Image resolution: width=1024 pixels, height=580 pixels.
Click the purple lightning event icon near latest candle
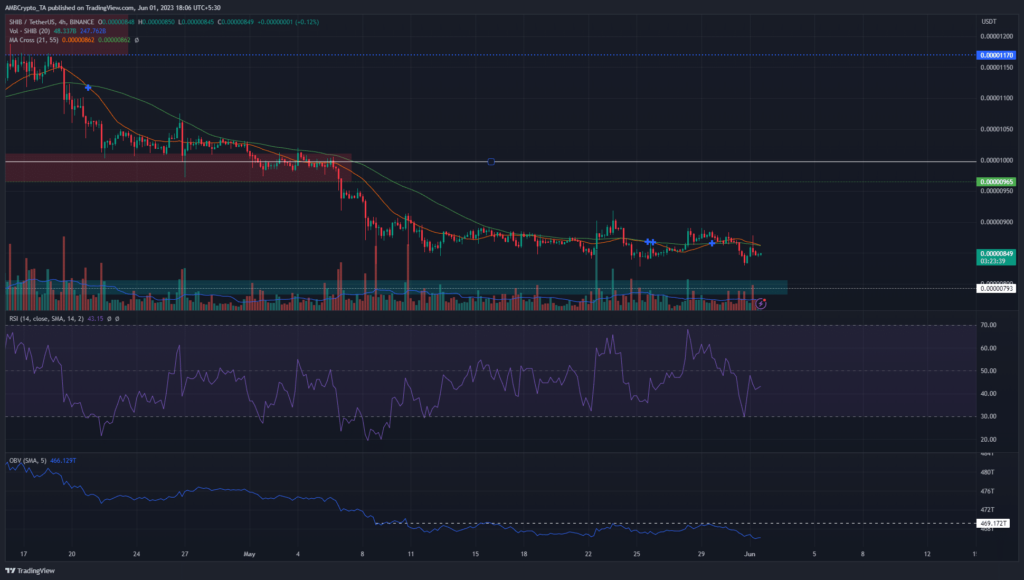762,302
